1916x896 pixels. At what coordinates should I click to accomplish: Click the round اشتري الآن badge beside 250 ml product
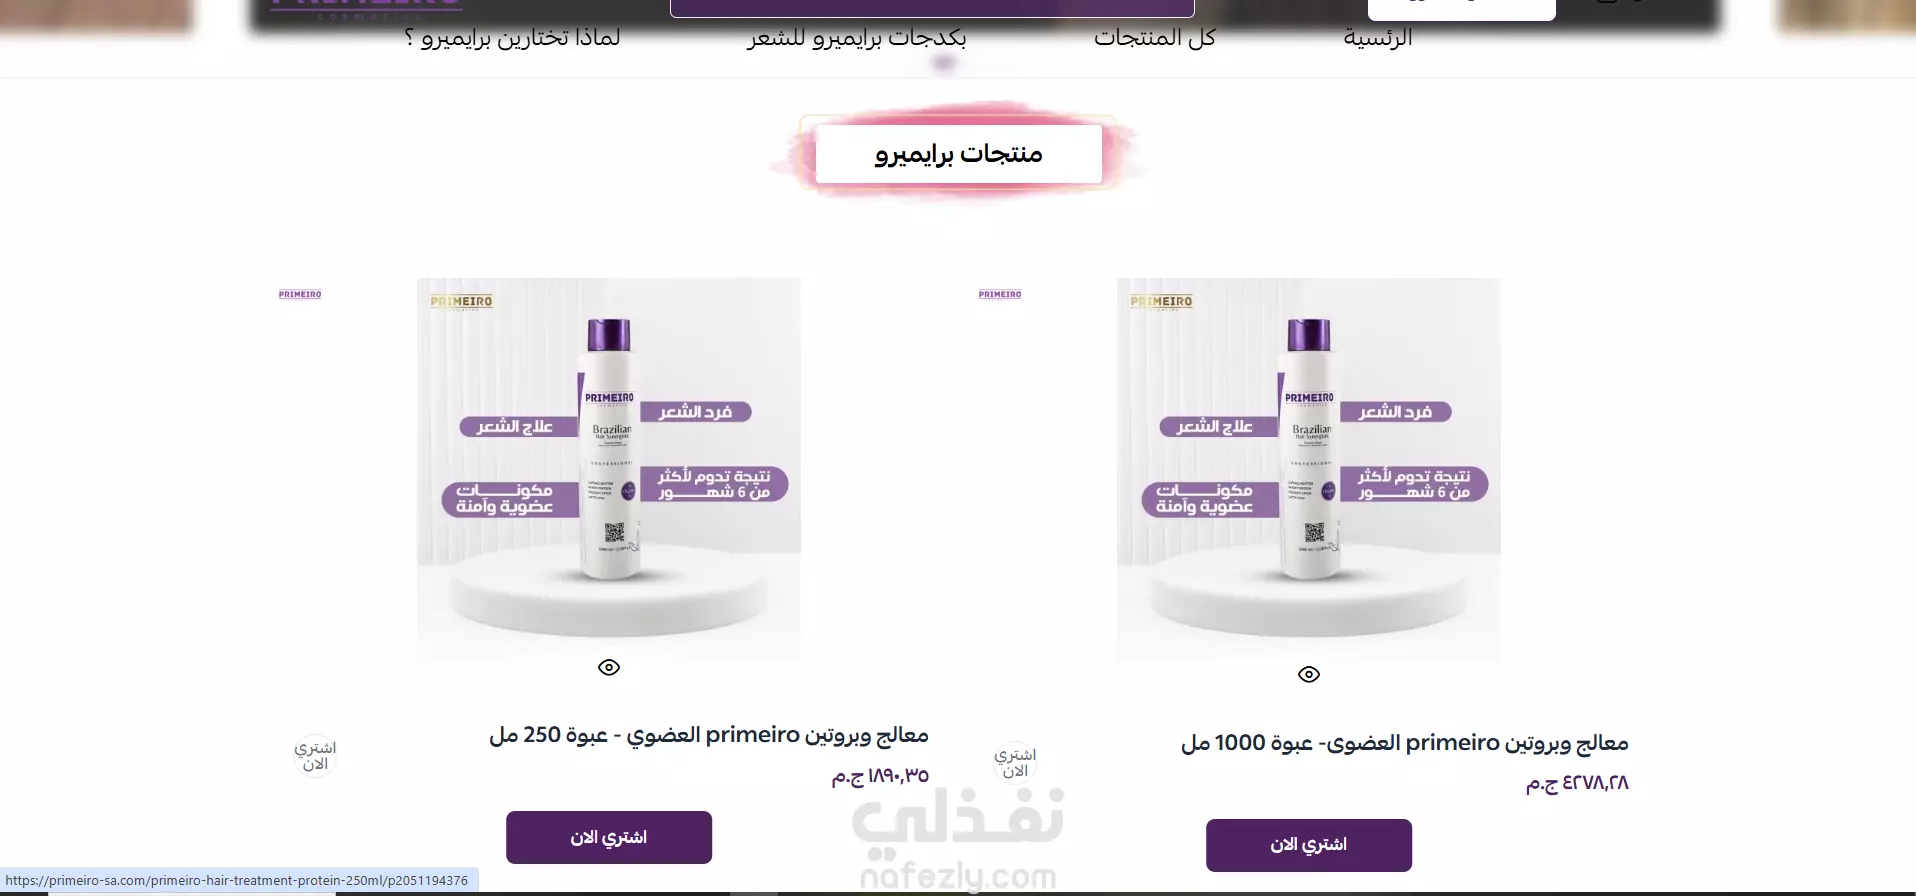click(315, 756)
